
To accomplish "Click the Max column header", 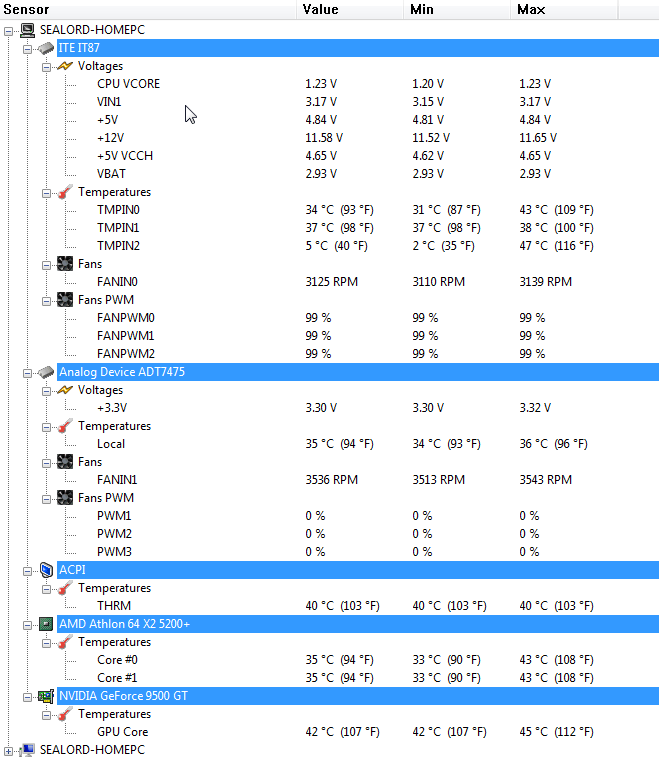I will [x=564, y=9].
